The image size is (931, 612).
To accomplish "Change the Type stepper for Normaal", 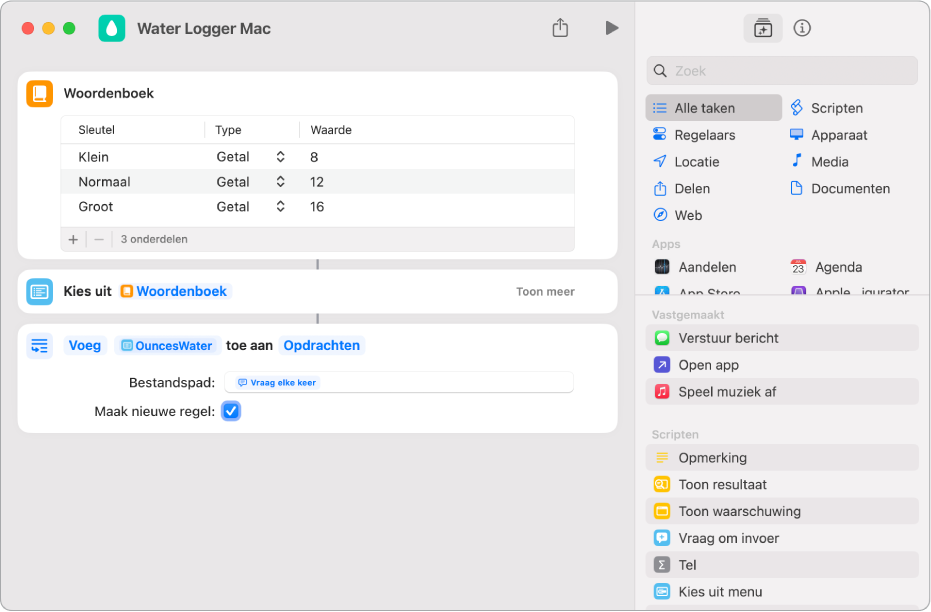I will [x=280, y=182].
